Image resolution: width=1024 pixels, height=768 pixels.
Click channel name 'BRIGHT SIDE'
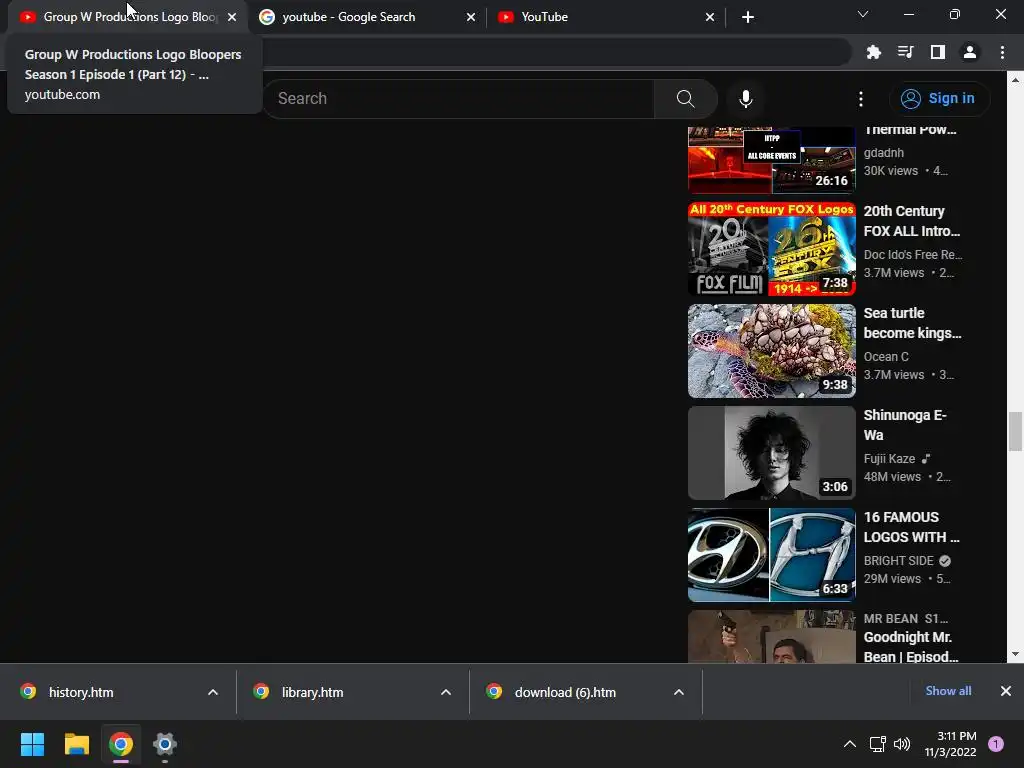(898, 561)
